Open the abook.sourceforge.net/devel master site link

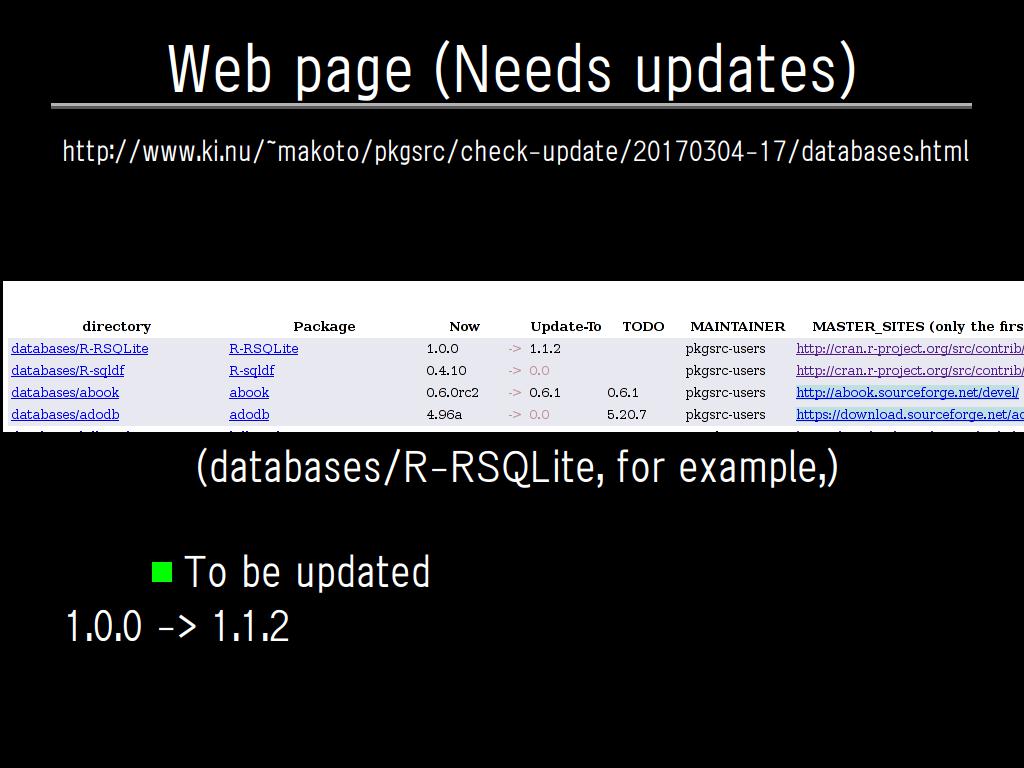907,393
